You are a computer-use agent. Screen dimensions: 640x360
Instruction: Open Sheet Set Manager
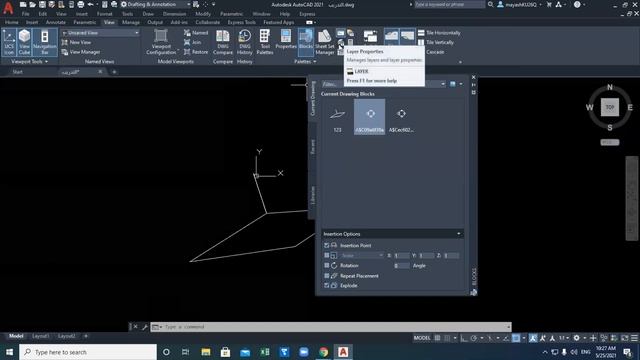click(324, 42)
